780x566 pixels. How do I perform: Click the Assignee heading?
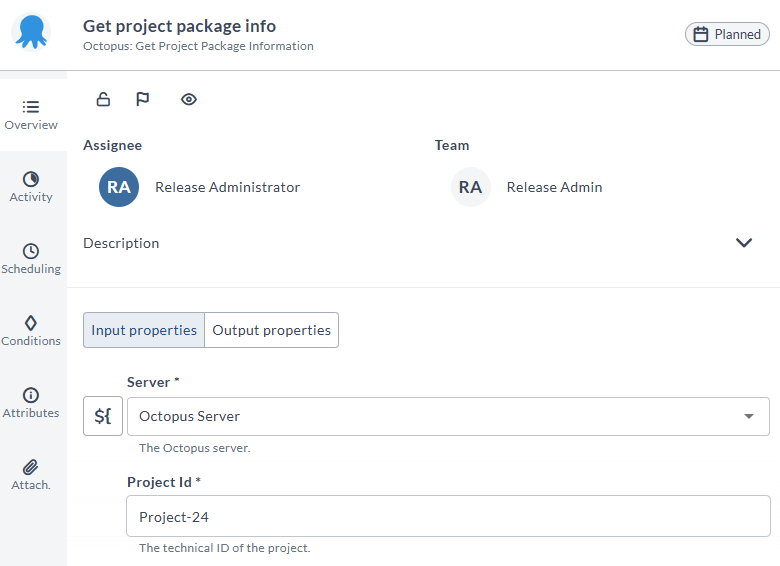coord(112,145)
